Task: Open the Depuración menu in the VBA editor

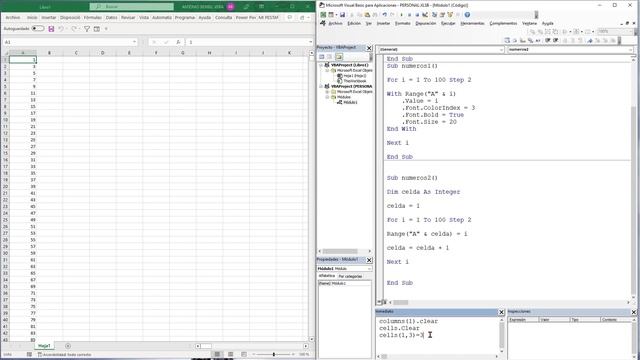Action: click(426, 23)
